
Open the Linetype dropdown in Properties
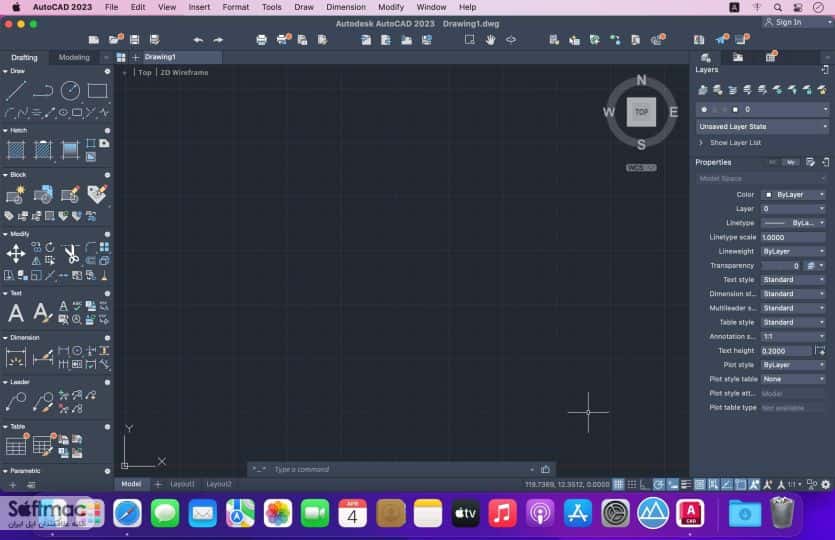pyautogui.click(x=793, y=223)
